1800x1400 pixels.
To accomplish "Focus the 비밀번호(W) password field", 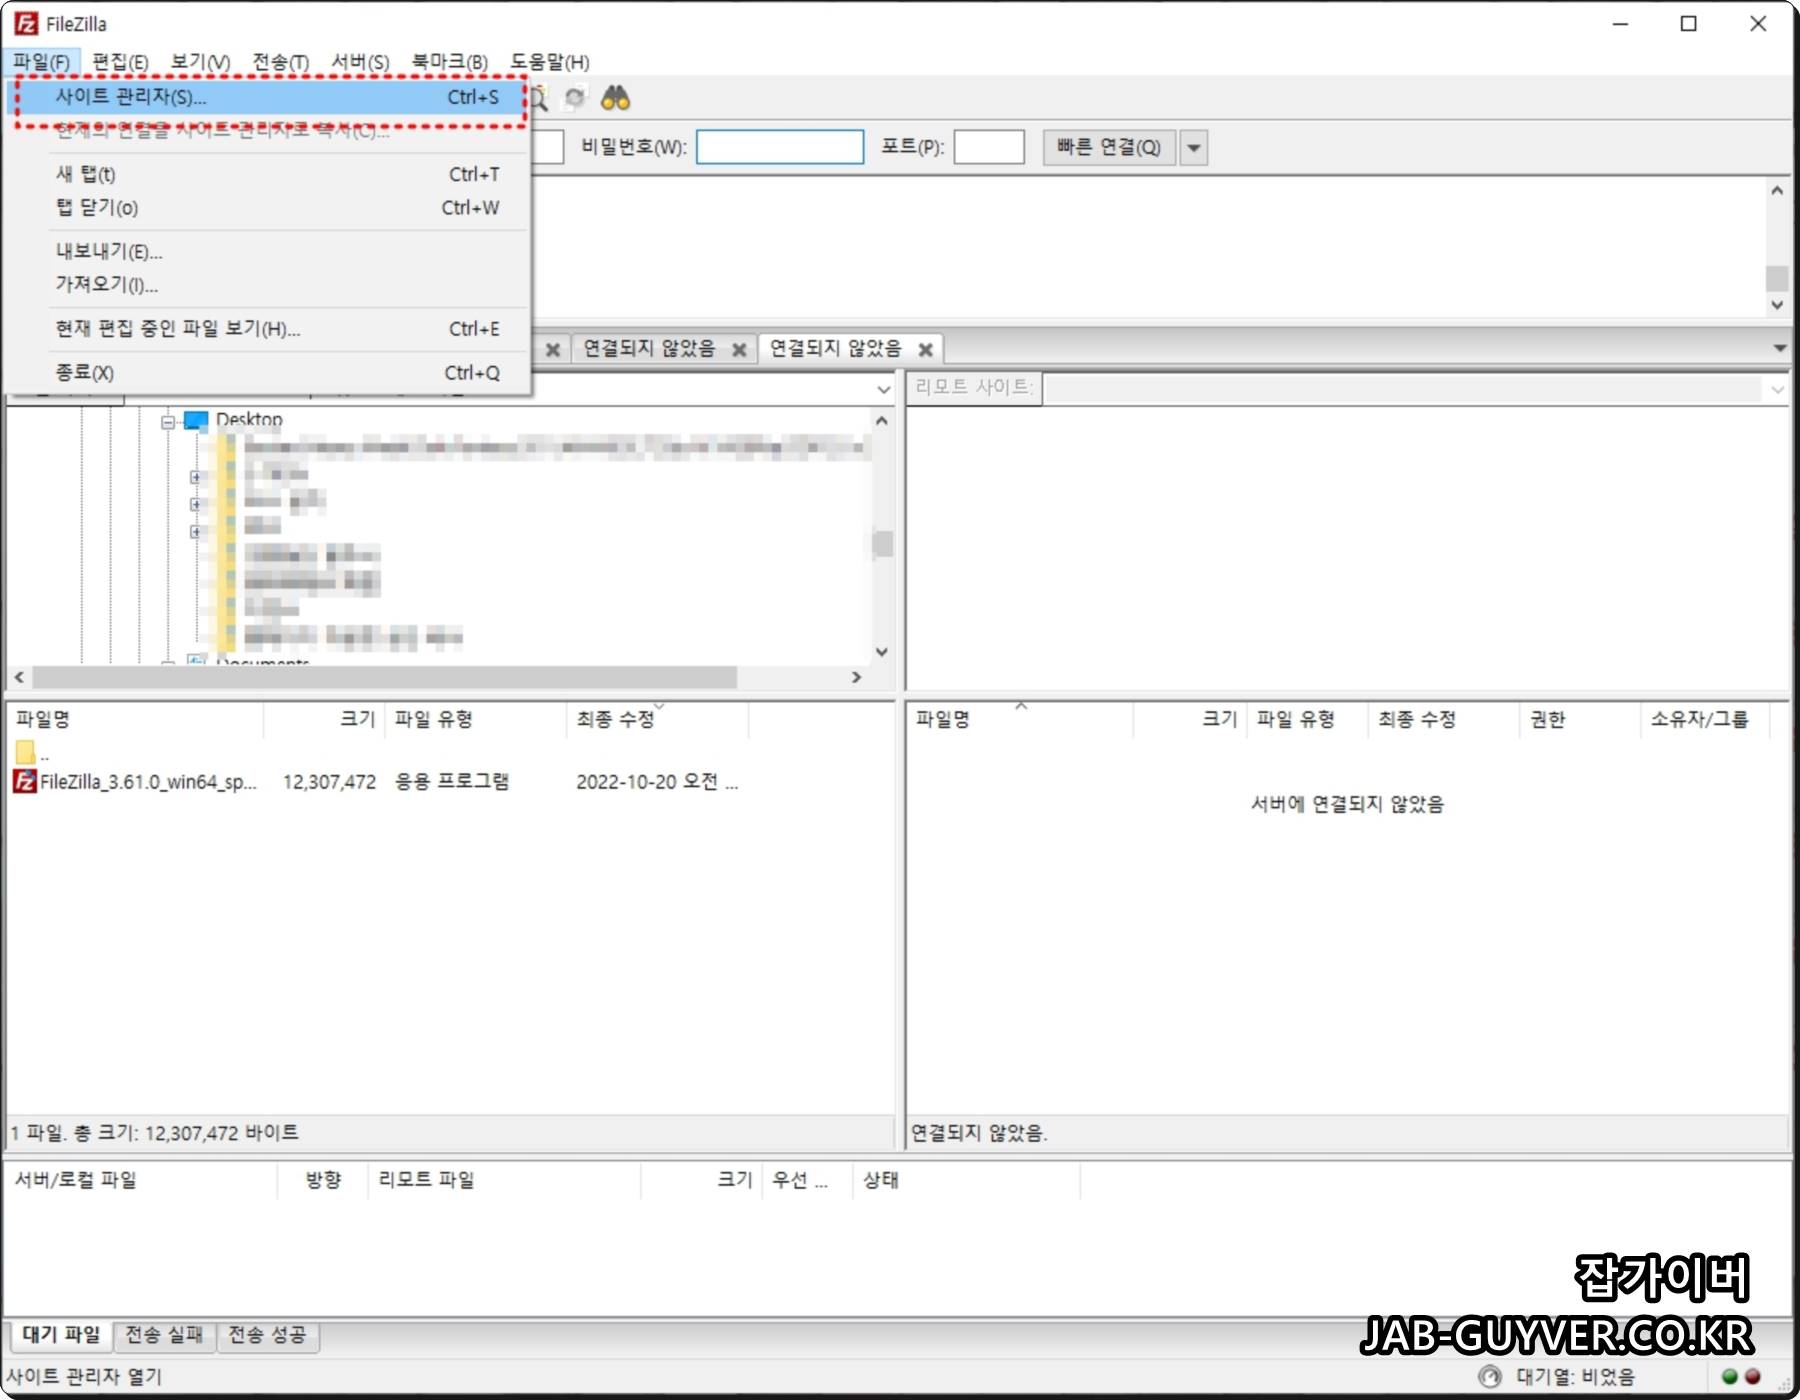I will pyautogui.click(x=780, y=147).
